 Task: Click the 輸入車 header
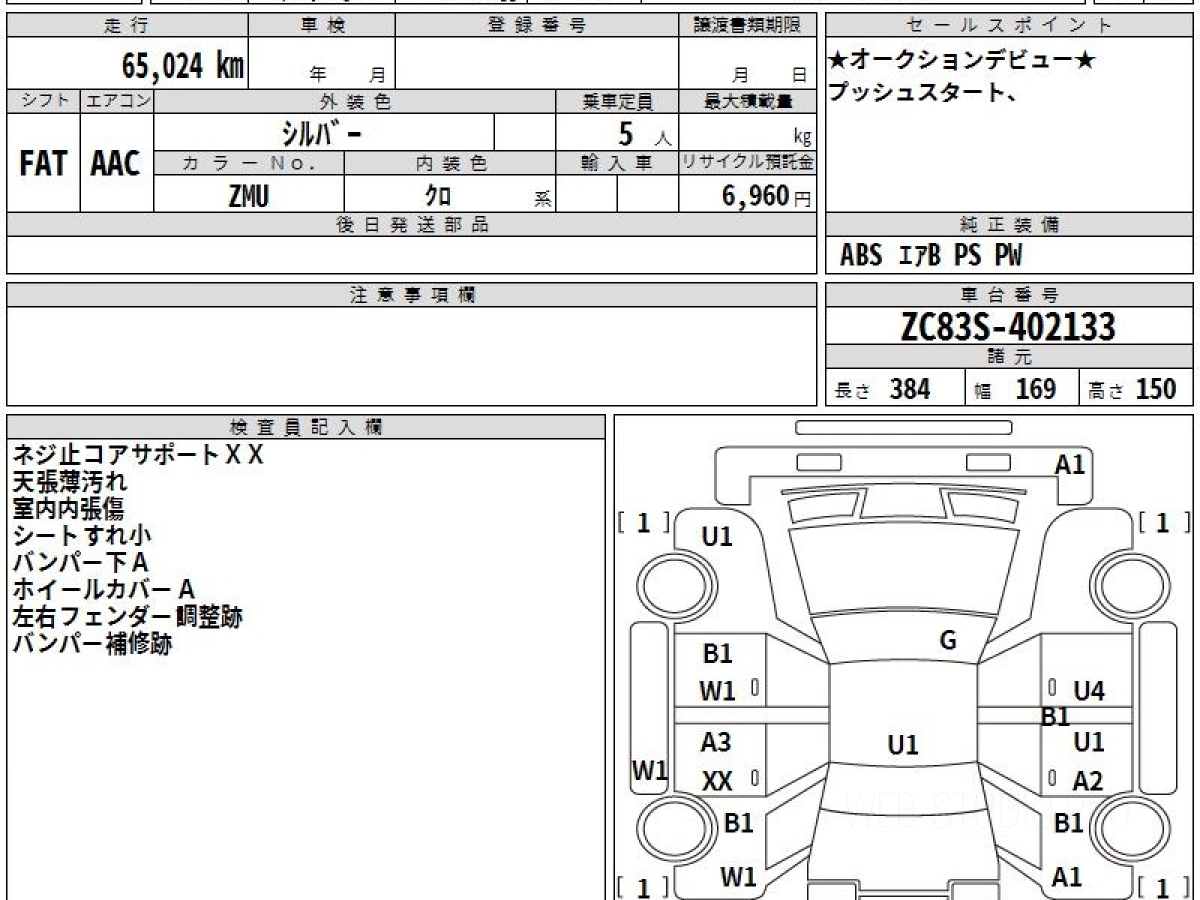pos(617,163)
